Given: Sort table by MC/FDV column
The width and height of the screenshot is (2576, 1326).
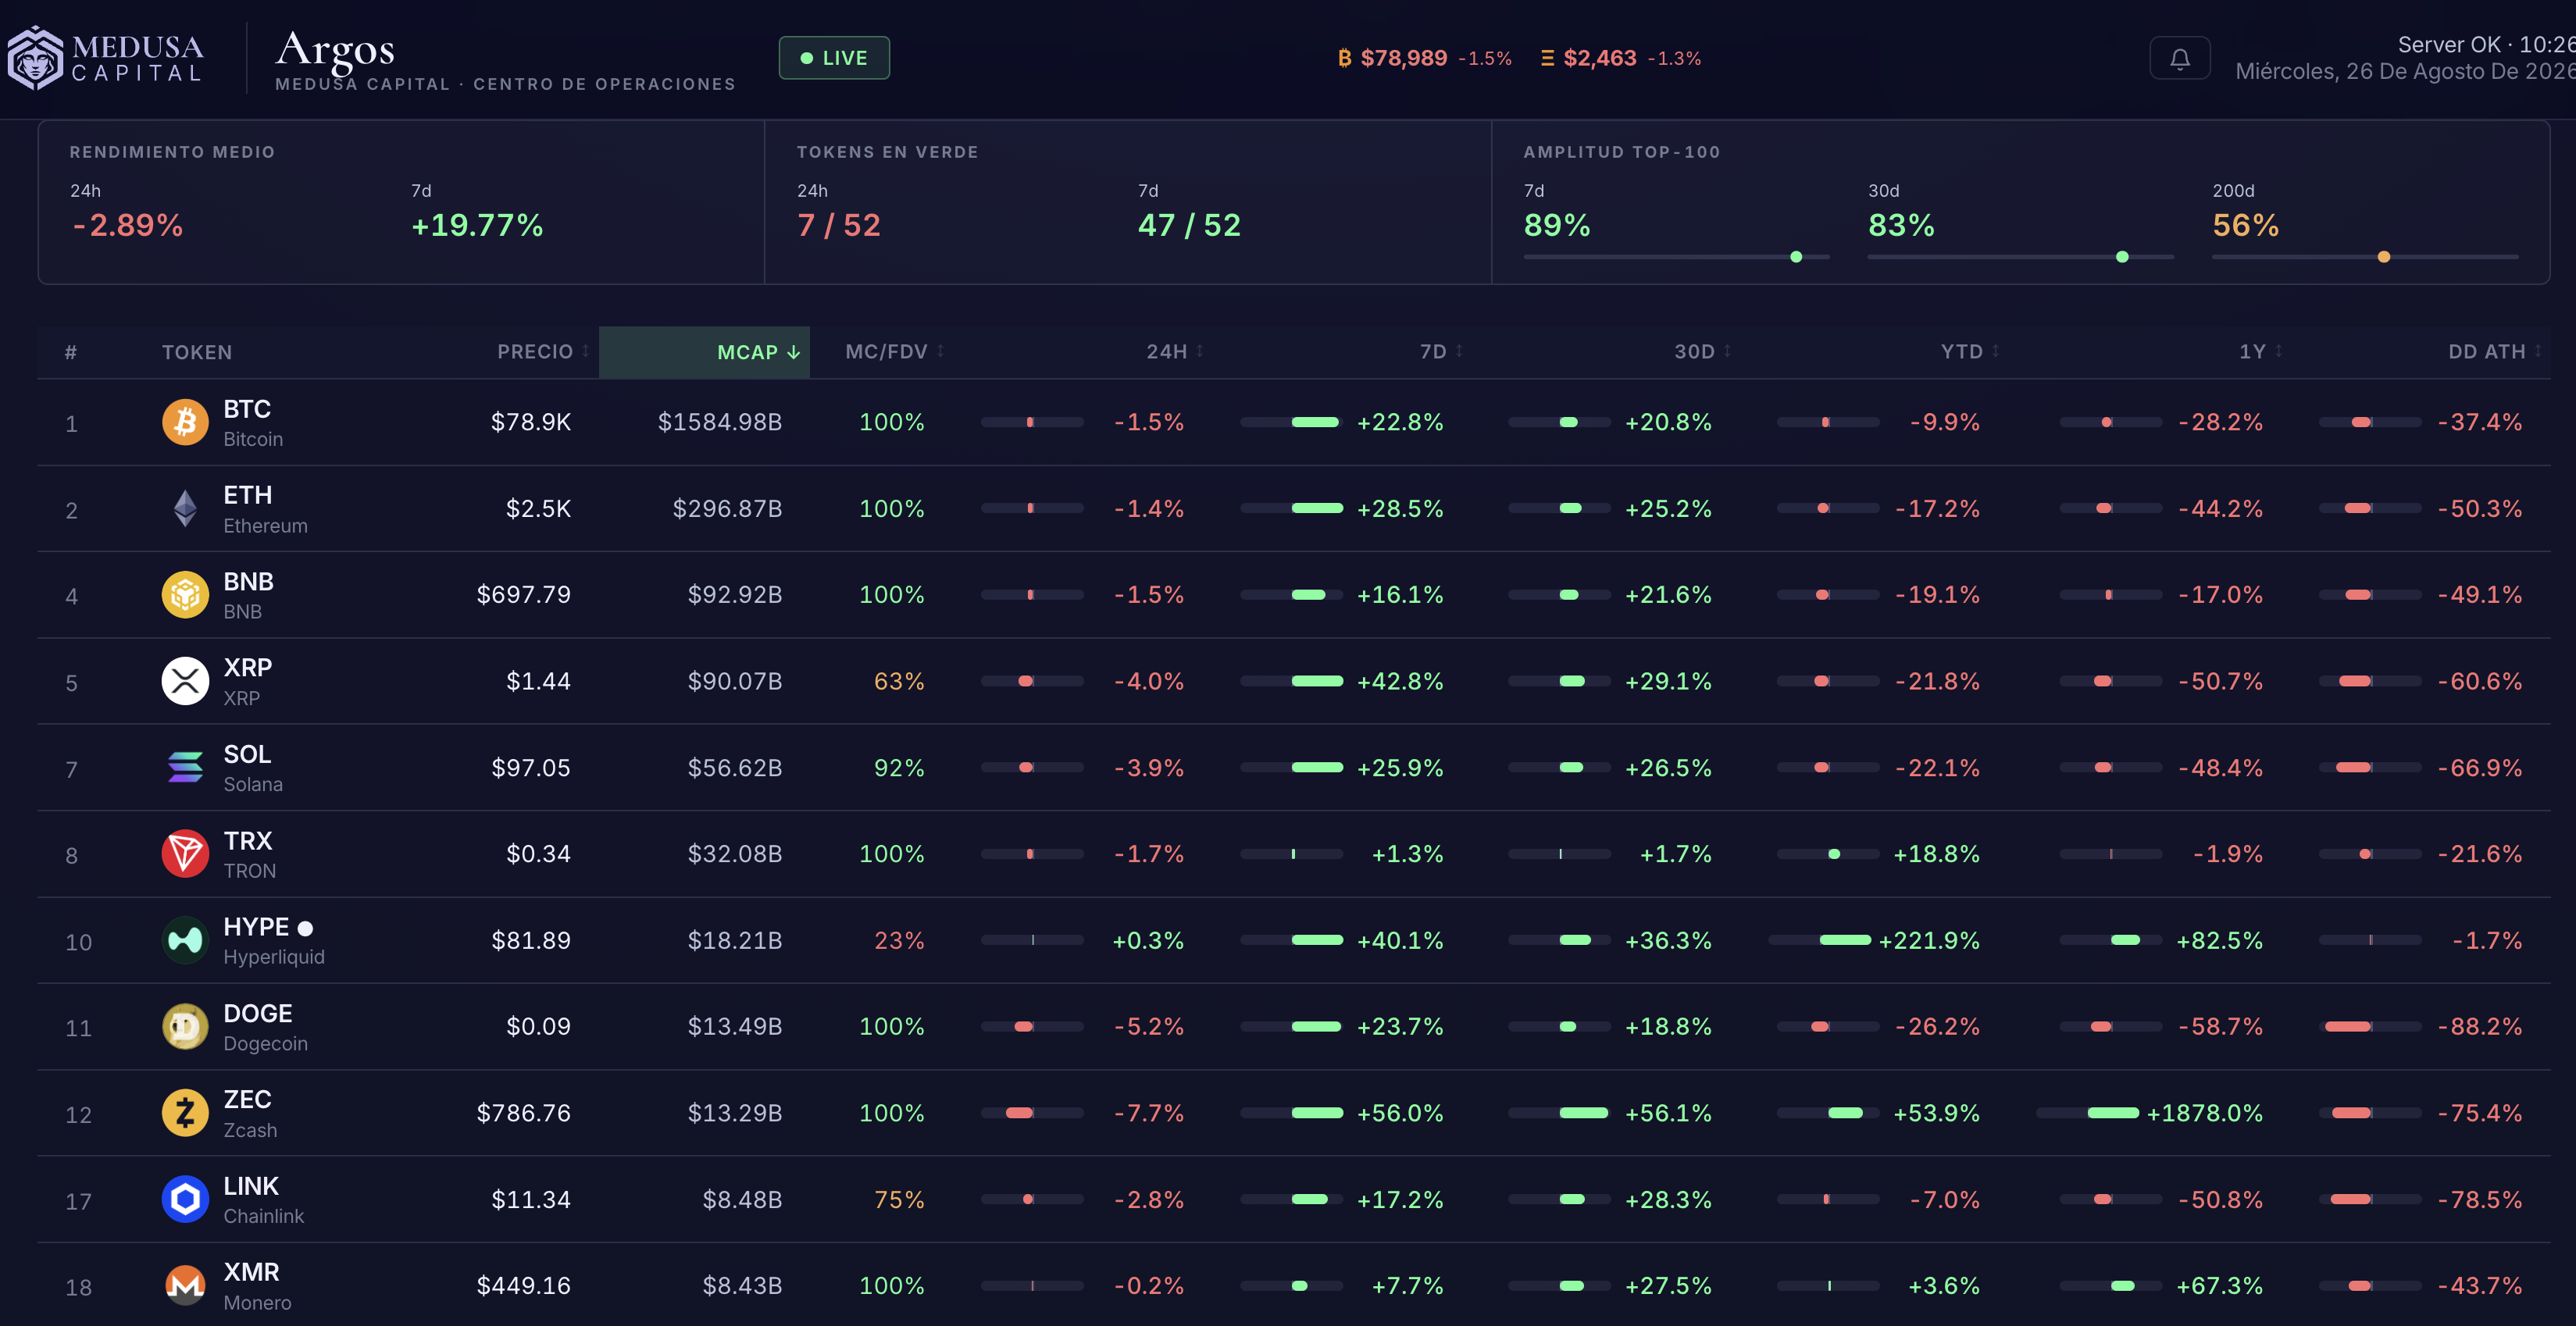Looking at the screenshot, I should 894,352.
